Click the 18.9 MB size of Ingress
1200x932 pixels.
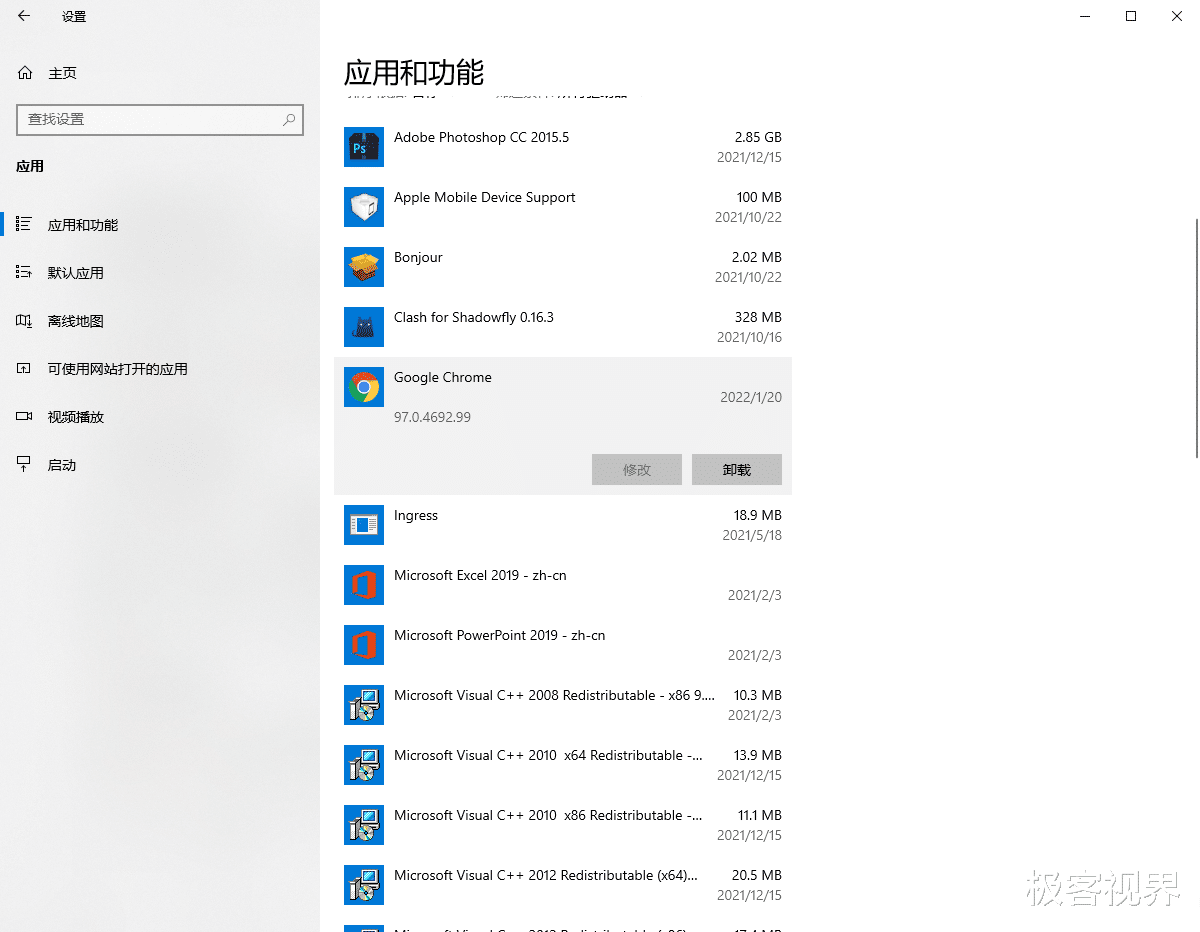pyautogui.click(x=758, y=515)
